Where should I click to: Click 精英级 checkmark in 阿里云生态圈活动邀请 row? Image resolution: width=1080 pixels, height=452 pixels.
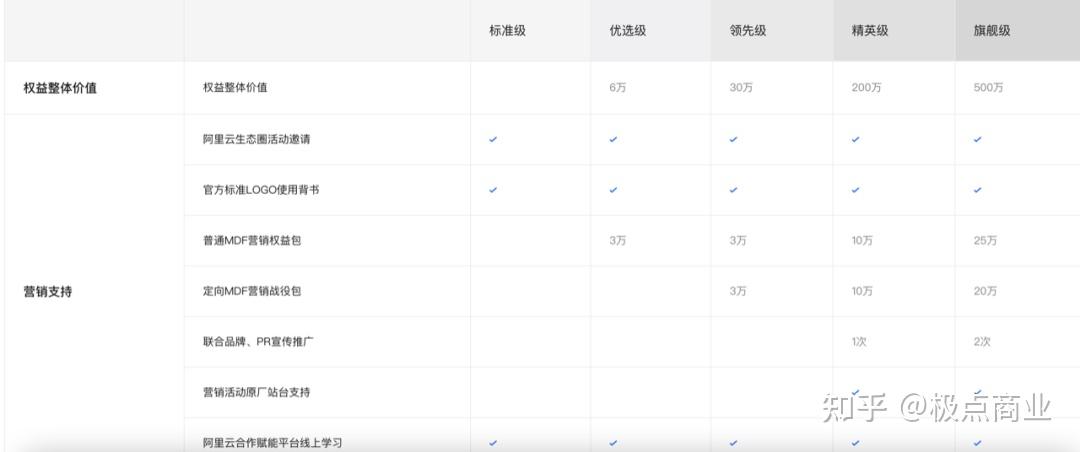(x=855, y=139)
